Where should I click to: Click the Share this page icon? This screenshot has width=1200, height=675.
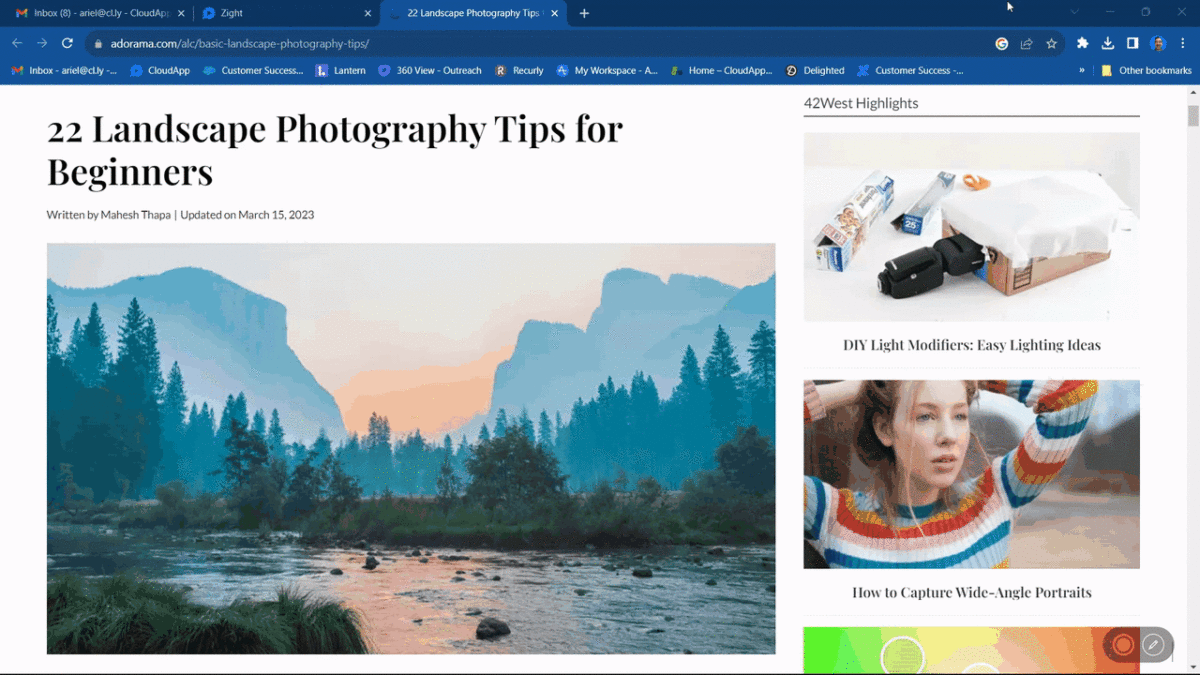point(1026,44)
